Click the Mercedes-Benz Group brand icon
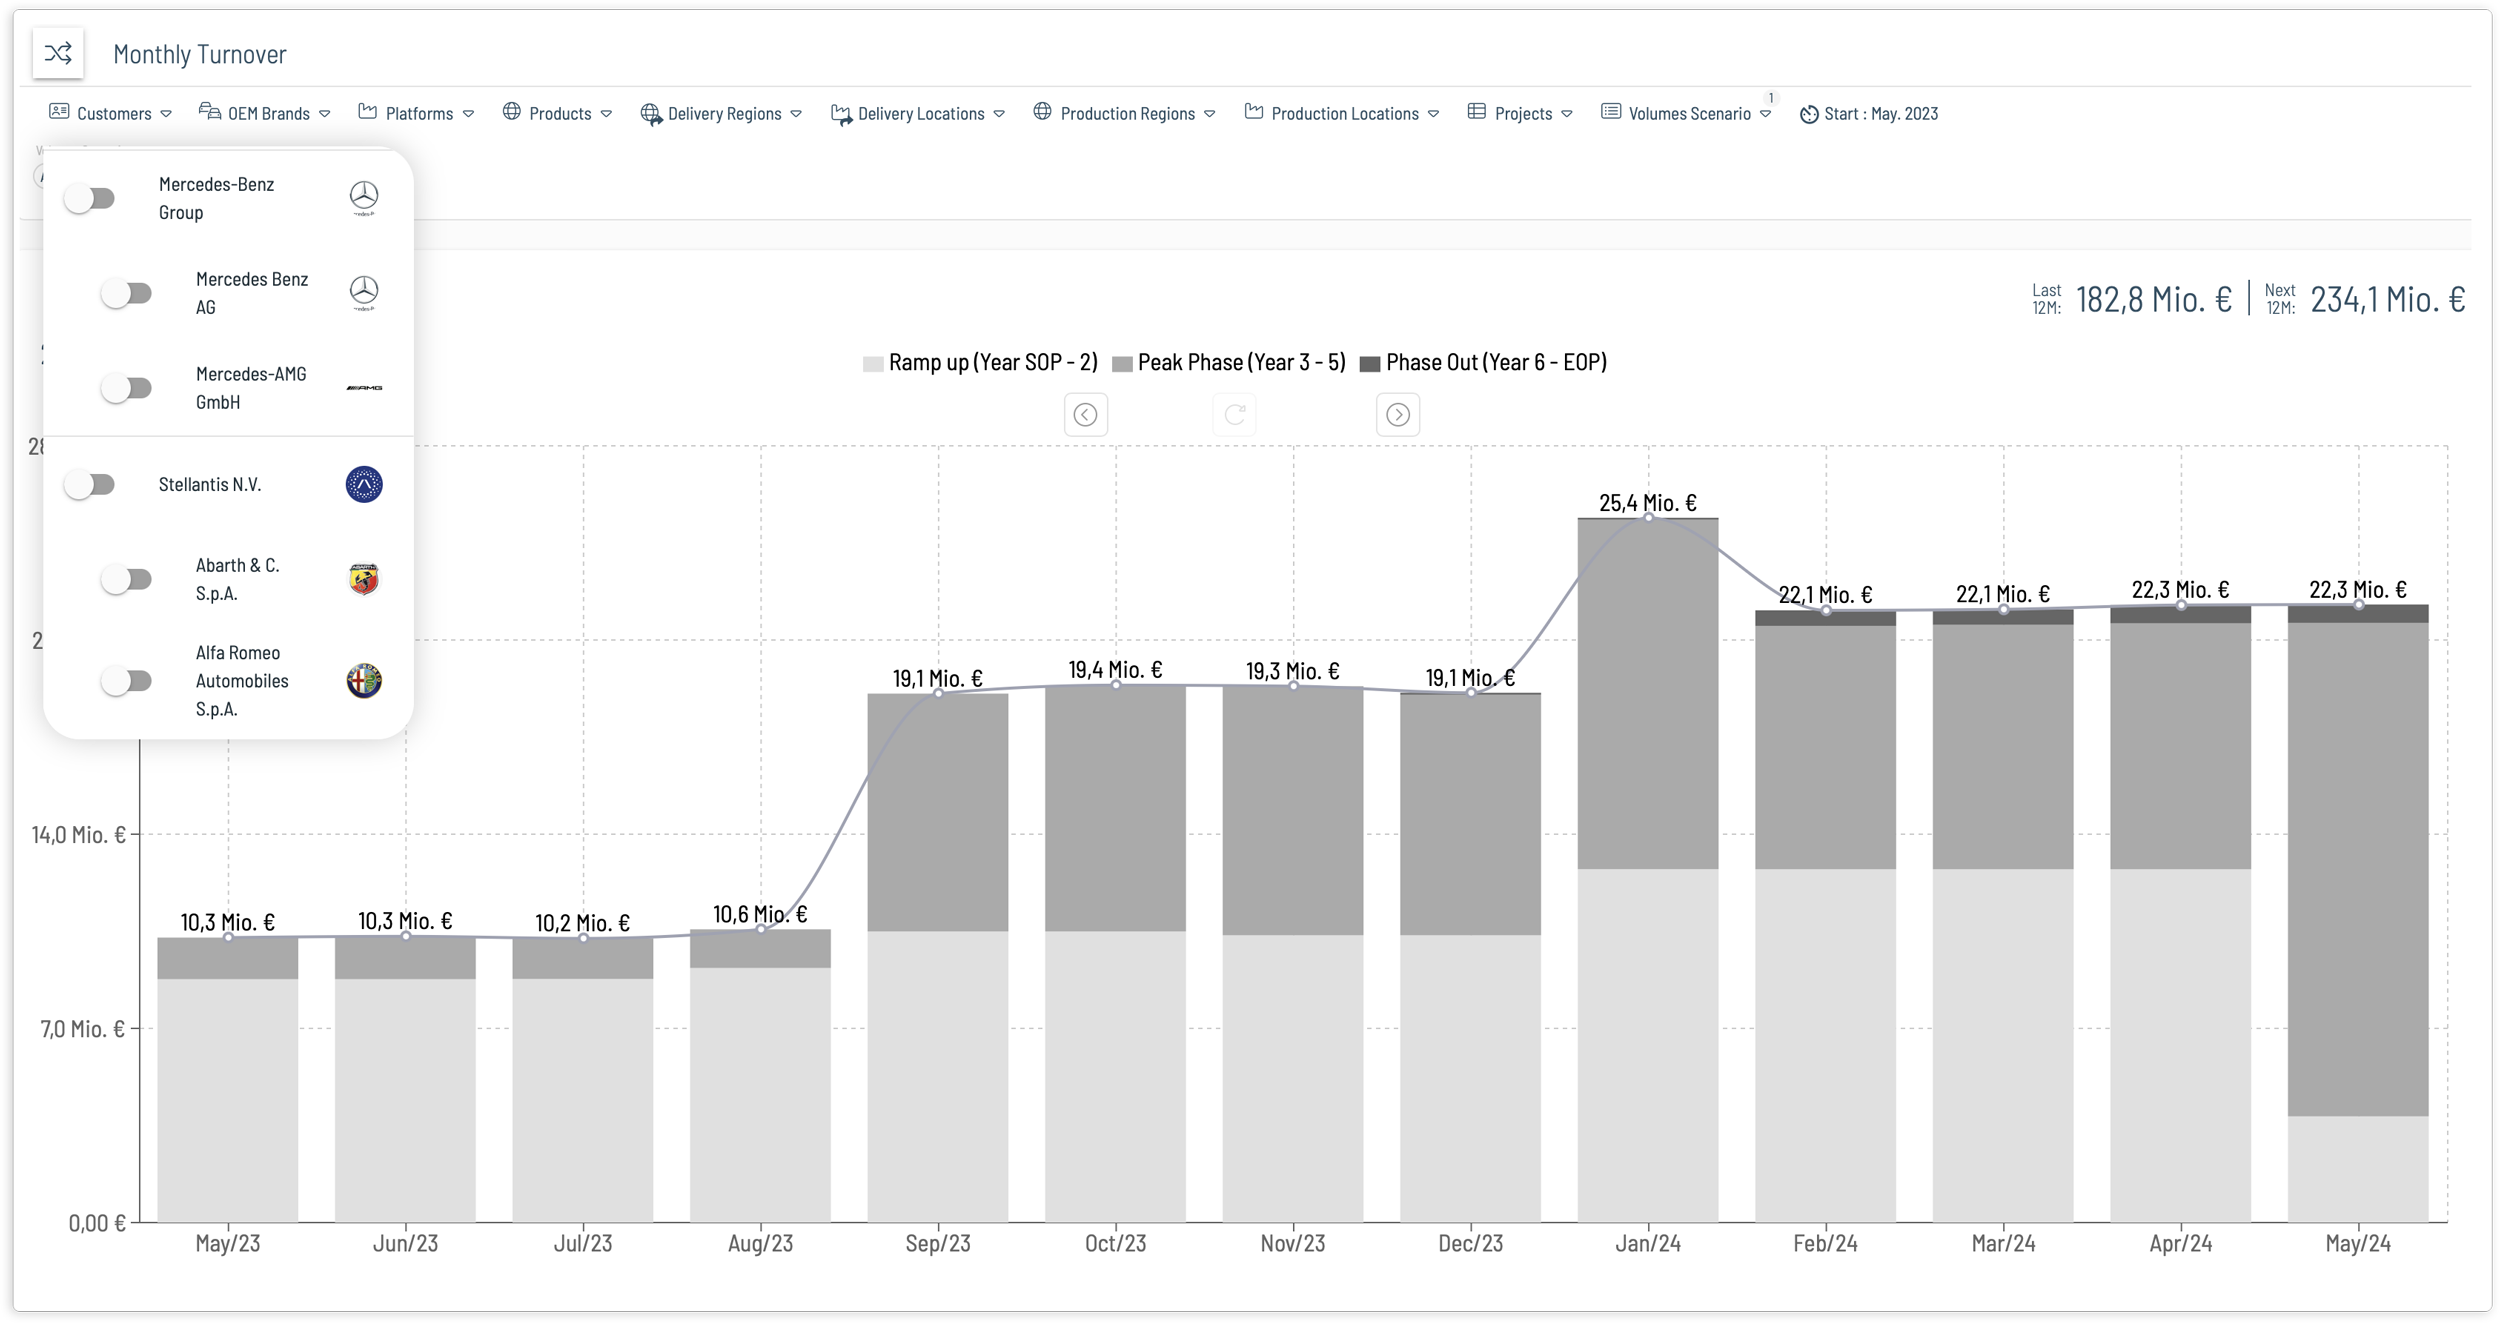Viewport: 2500px width, 1323px height. 364,197
